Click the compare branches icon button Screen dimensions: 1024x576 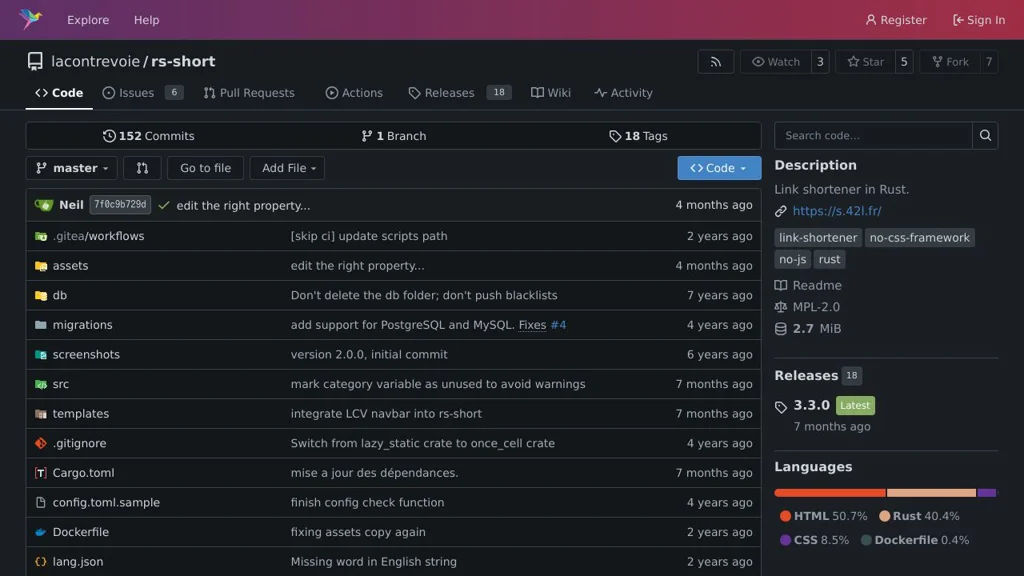[x=142, y=168]
